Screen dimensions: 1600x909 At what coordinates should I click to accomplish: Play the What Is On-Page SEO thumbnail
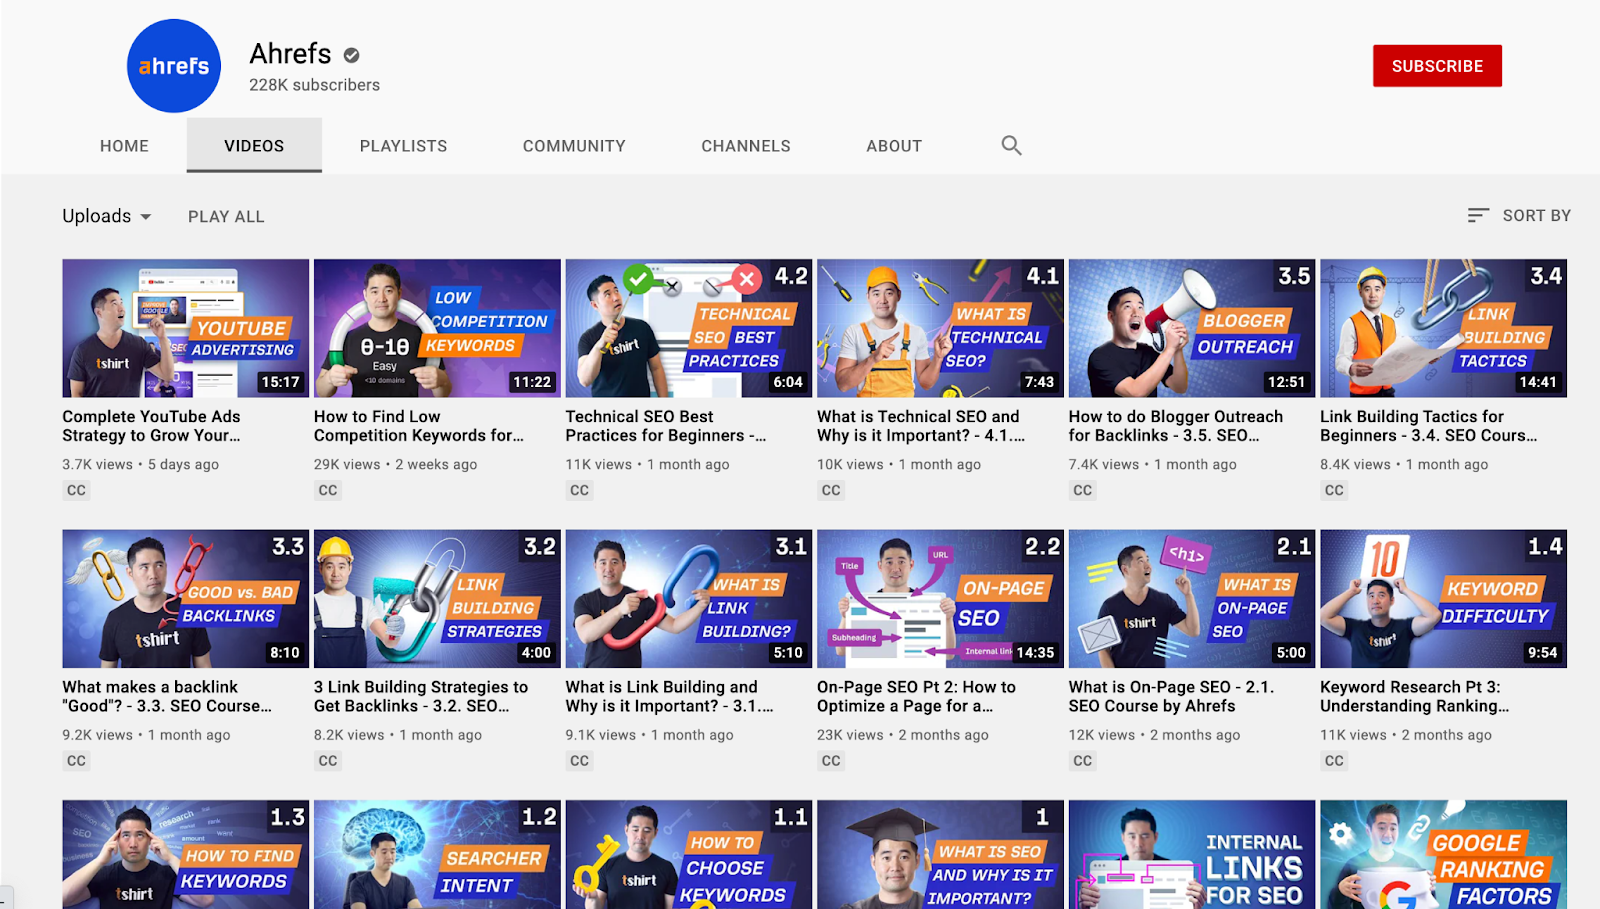coord(1192,599)
